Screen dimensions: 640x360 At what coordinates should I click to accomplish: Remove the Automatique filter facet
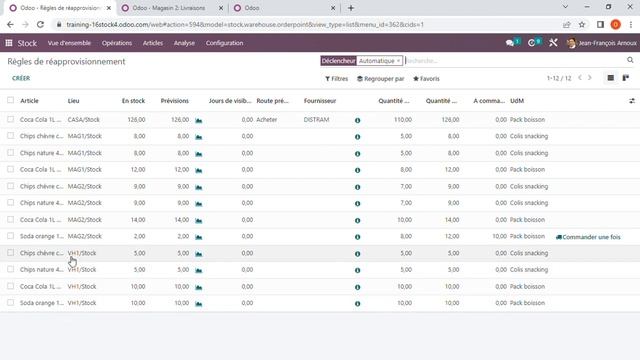[x=398, y=61]
